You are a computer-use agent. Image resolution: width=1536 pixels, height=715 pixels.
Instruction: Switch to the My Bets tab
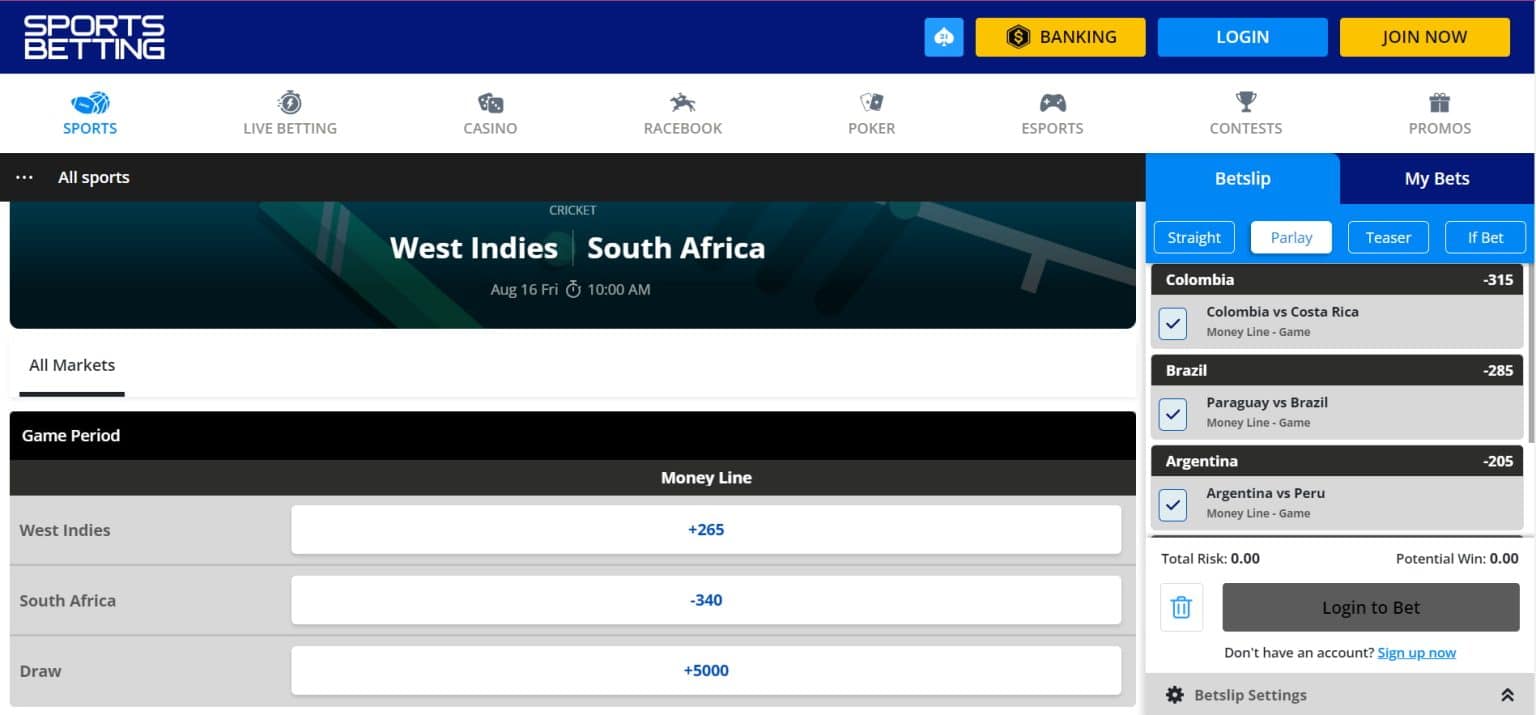(x=1436, y=178)
